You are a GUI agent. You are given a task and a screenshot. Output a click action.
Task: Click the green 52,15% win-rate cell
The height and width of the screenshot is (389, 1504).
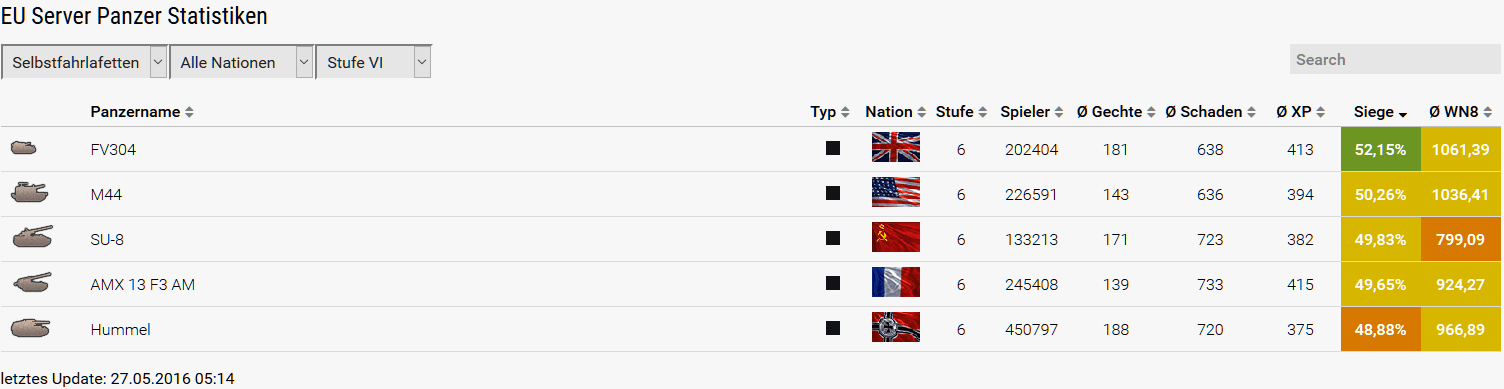[x=1380, y=149]
